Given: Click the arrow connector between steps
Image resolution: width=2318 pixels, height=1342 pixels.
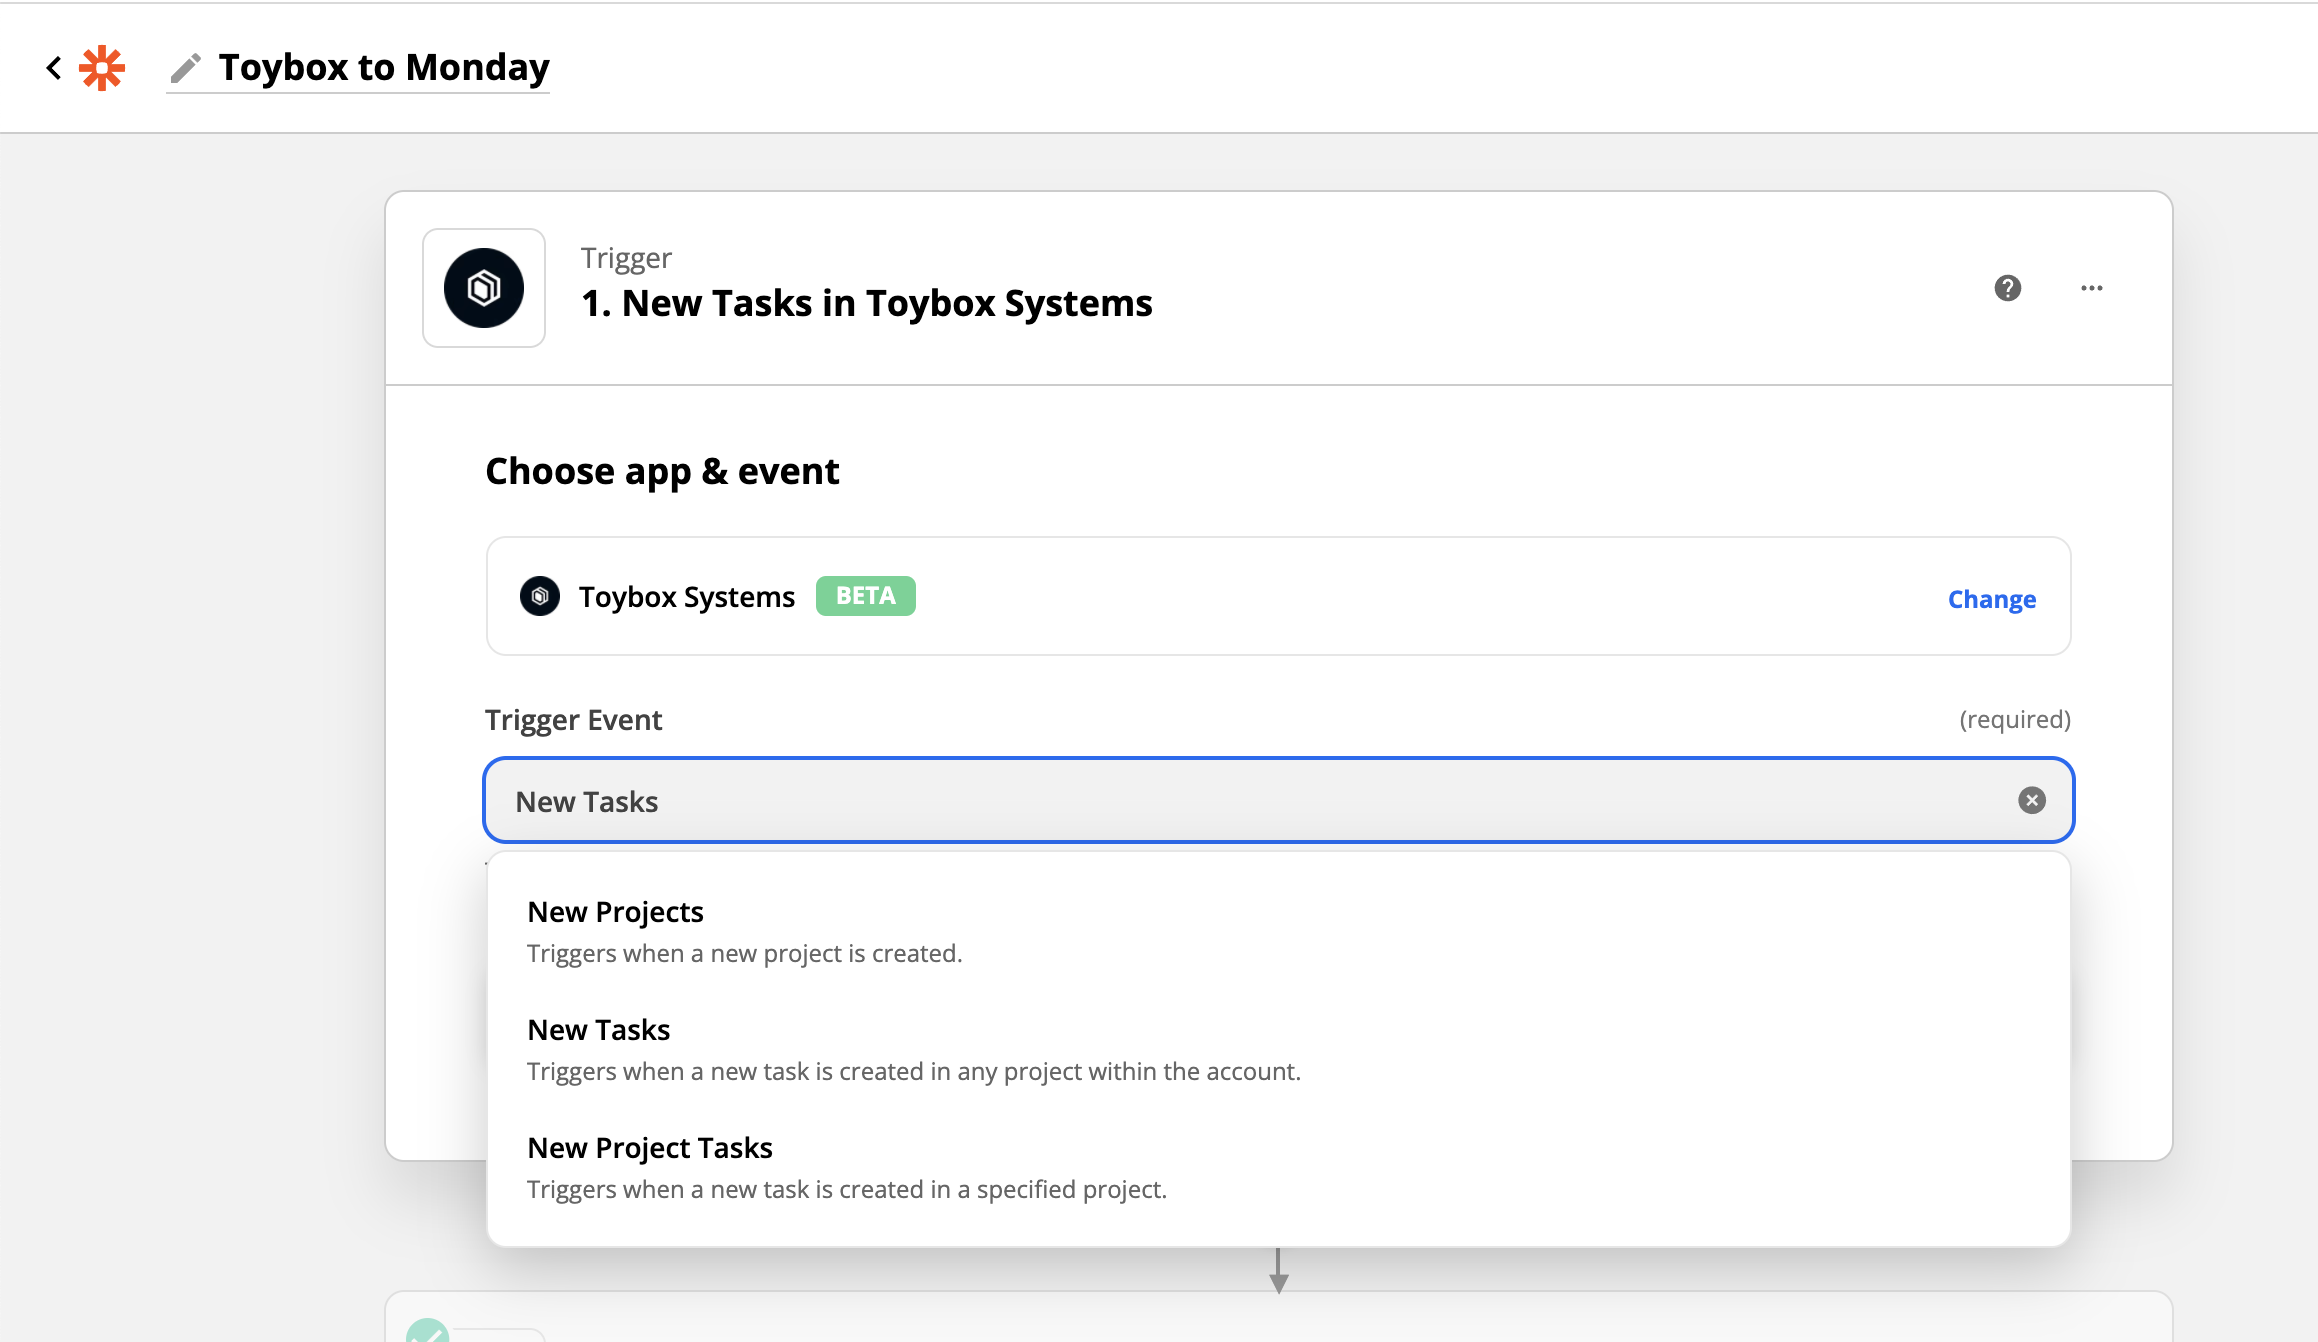Looking at the screenshot, I should pos(1278,1272).
